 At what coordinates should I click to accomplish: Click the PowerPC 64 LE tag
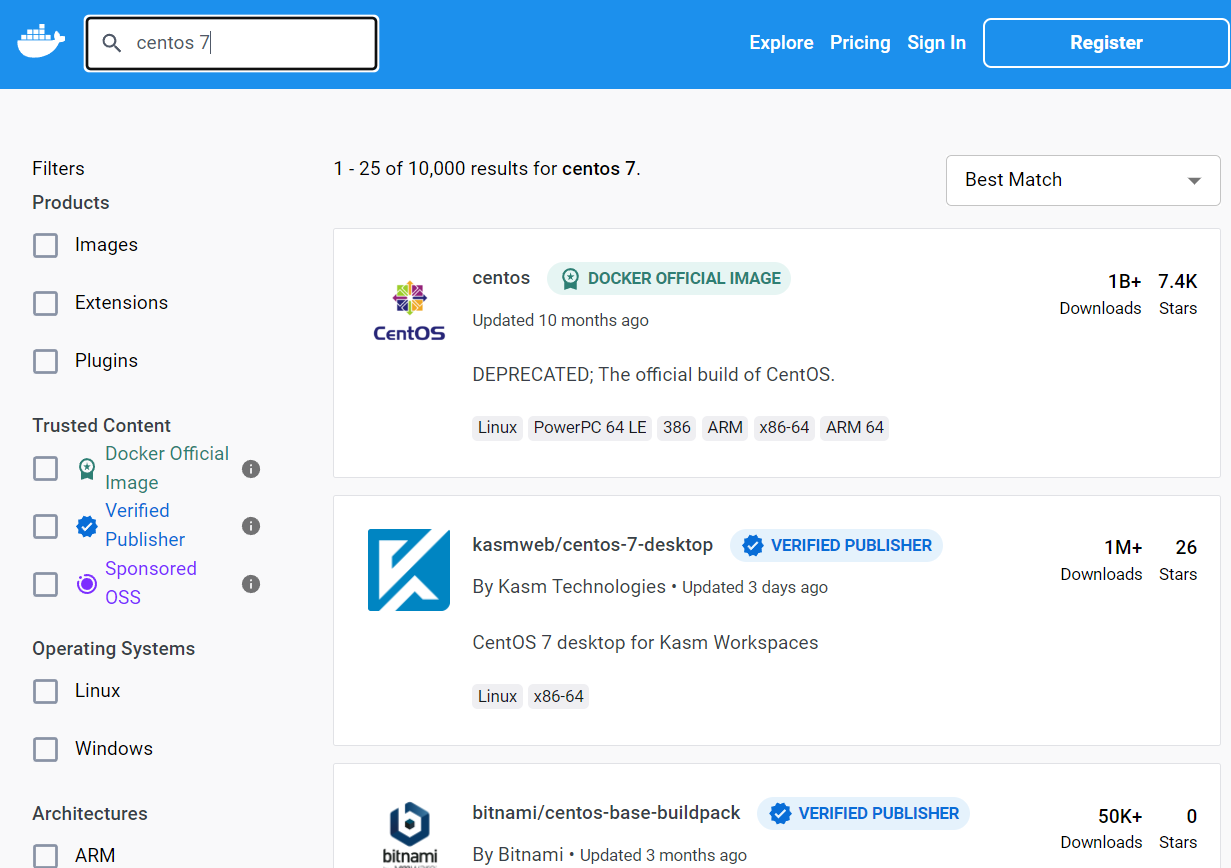point(590,428)
